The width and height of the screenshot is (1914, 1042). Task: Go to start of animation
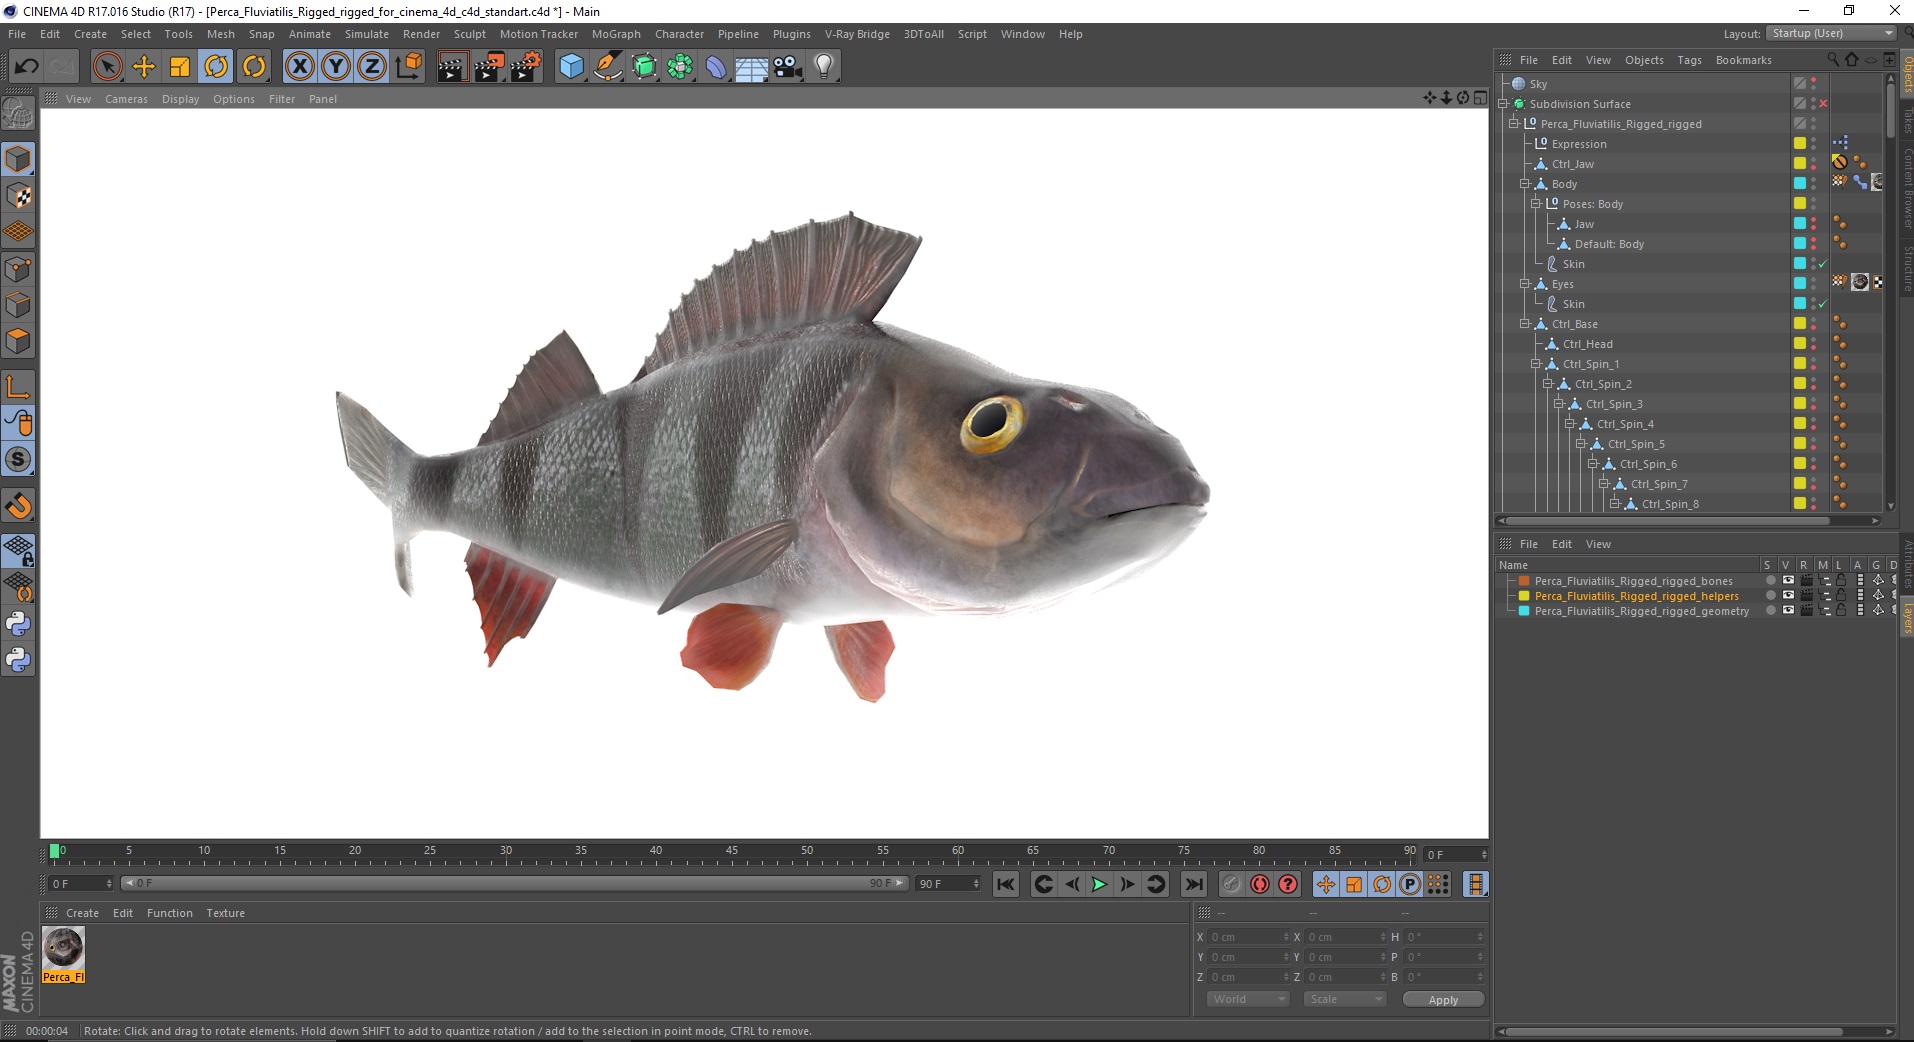coord(1006,884)
